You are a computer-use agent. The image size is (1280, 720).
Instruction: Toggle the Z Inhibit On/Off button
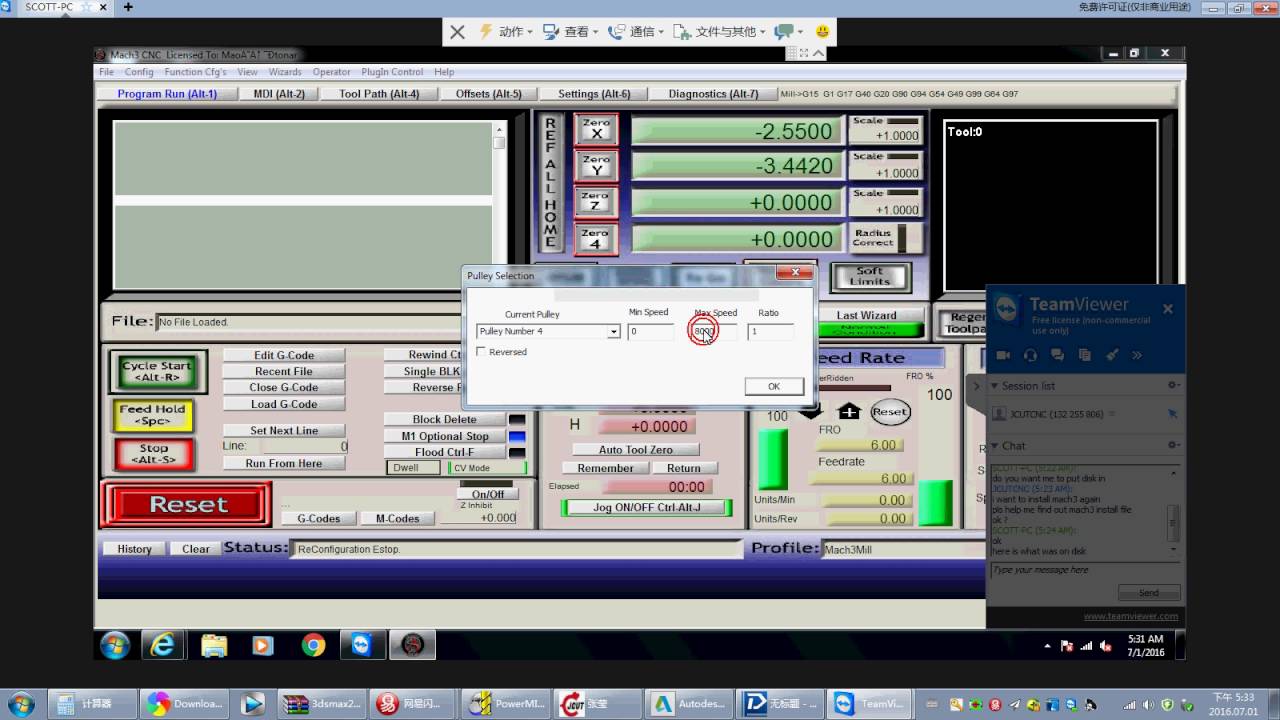(x=488, y=494)
